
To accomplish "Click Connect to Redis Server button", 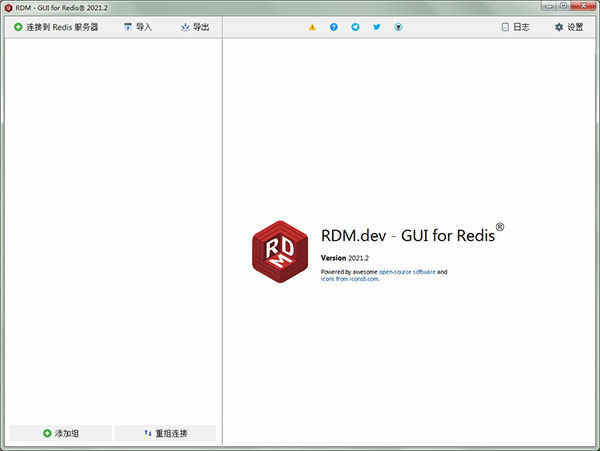I will click(56, 27).
